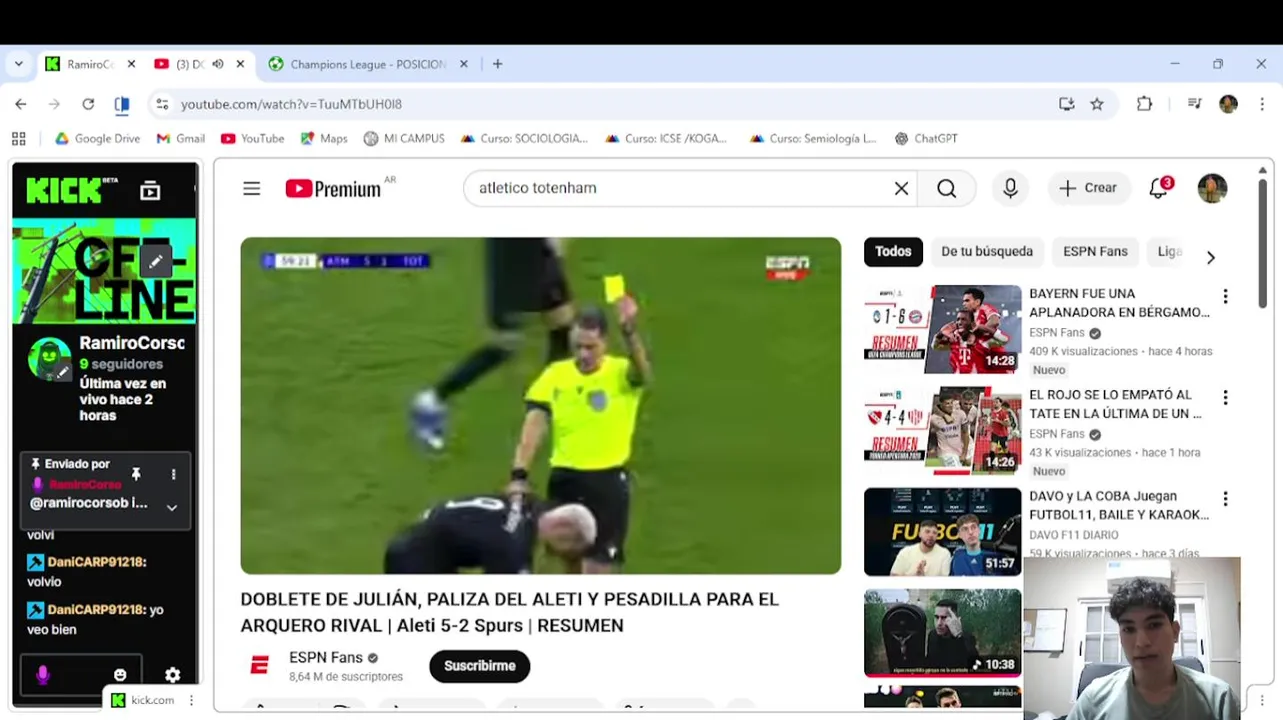This screenshot has width=1283, height=720.
Task: Click the video player showing Aleti match
Action: [541, 405]
